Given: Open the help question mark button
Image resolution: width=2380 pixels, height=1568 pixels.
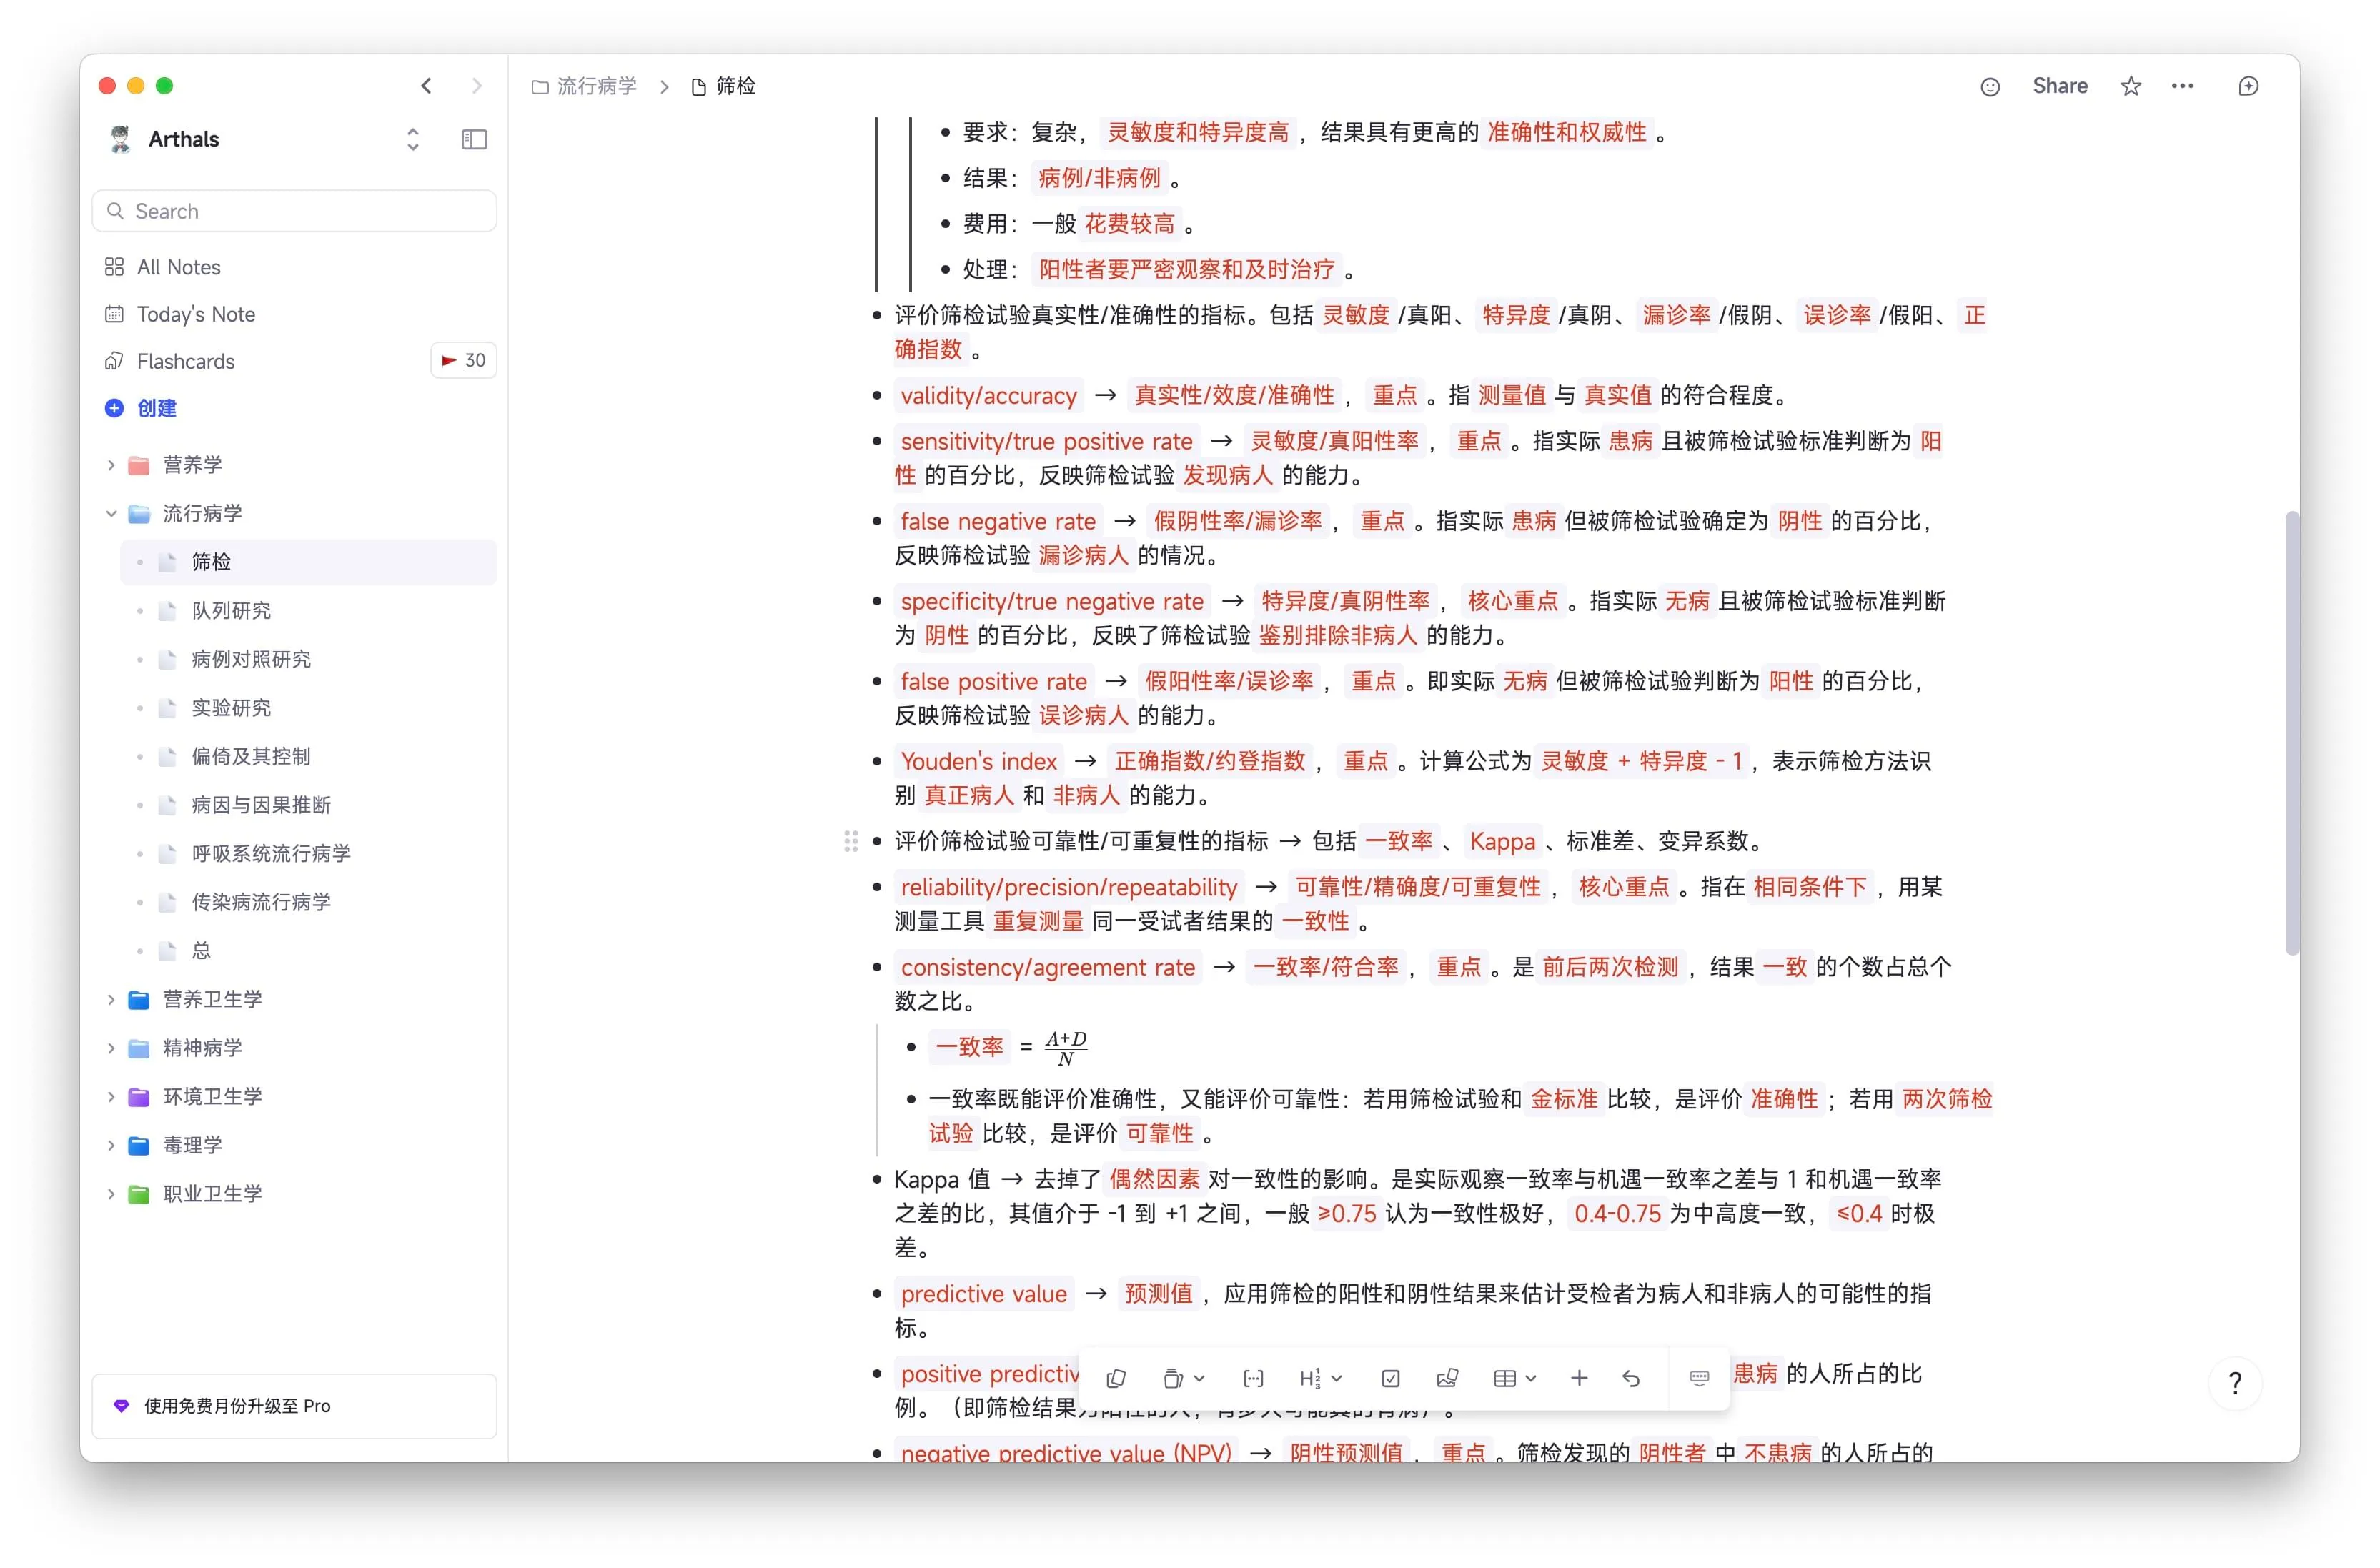Looking at the screenshot, I should (x=2235, y=1383).
